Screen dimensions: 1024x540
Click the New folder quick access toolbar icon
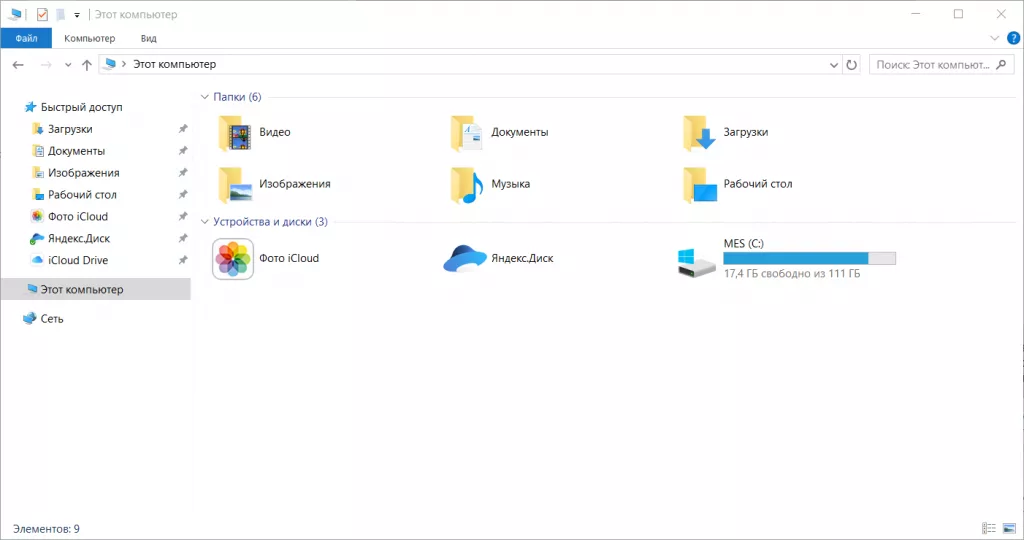[60, 14]
